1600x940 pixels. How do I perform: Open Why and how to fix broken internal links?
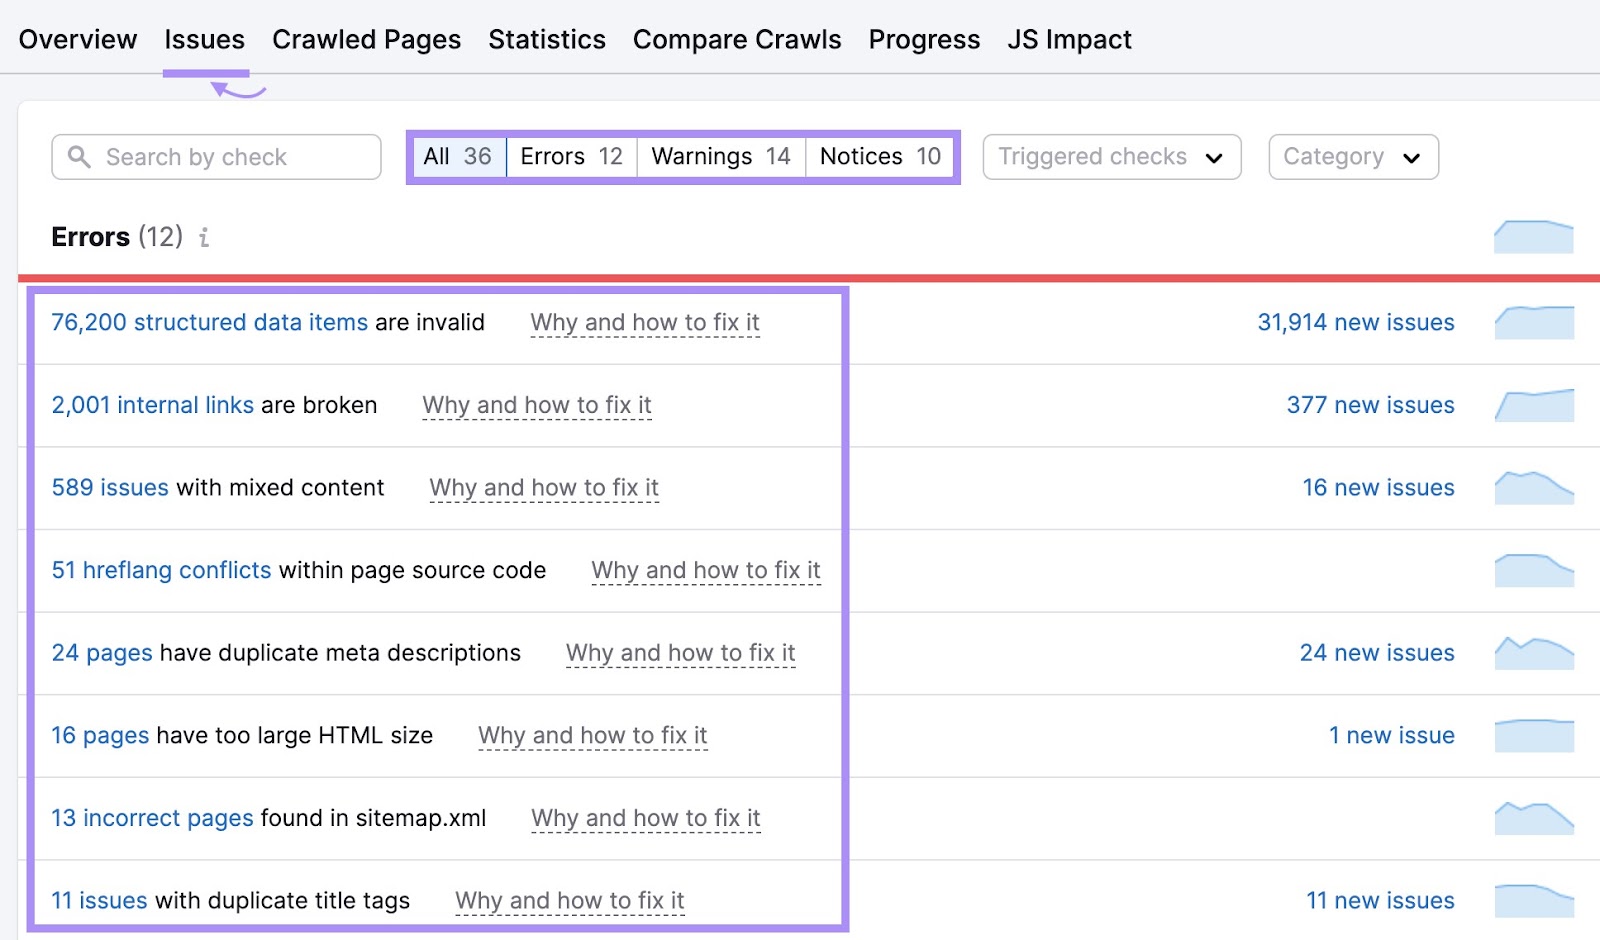537,405
